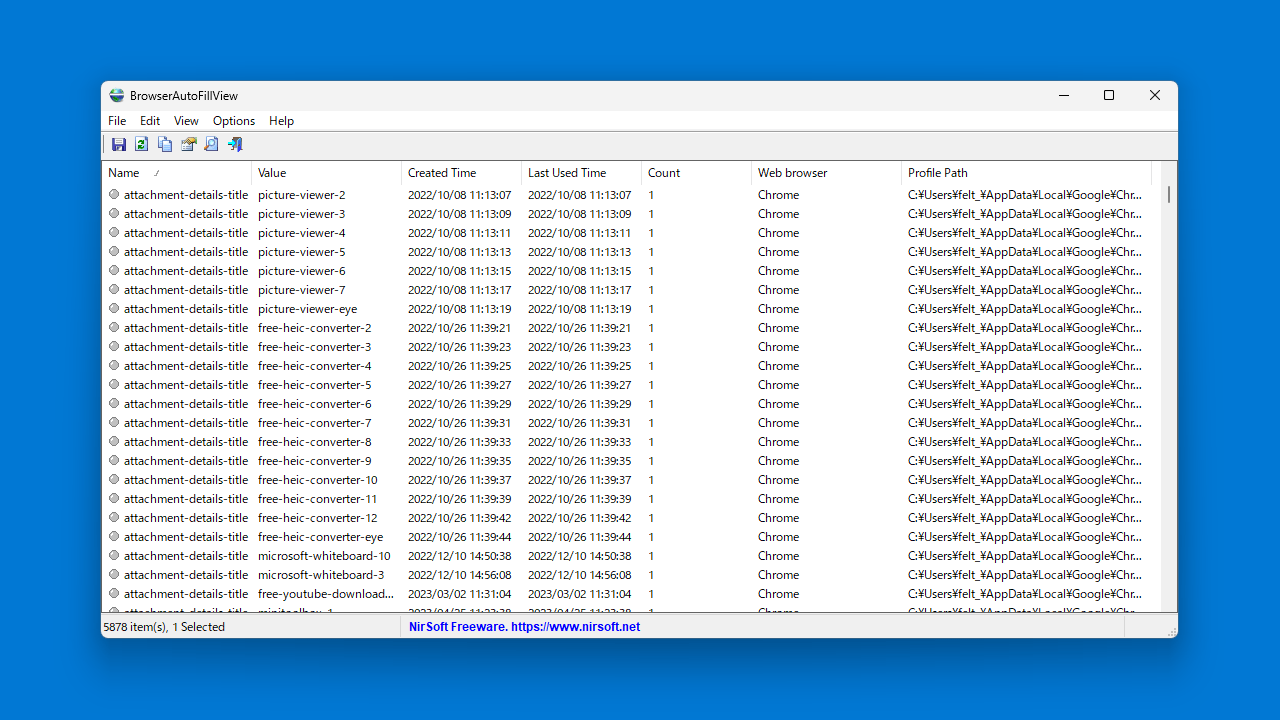The image size is (1280, 720).
Task: Sort by the Last Used Time column header
Action: point(581,173)
